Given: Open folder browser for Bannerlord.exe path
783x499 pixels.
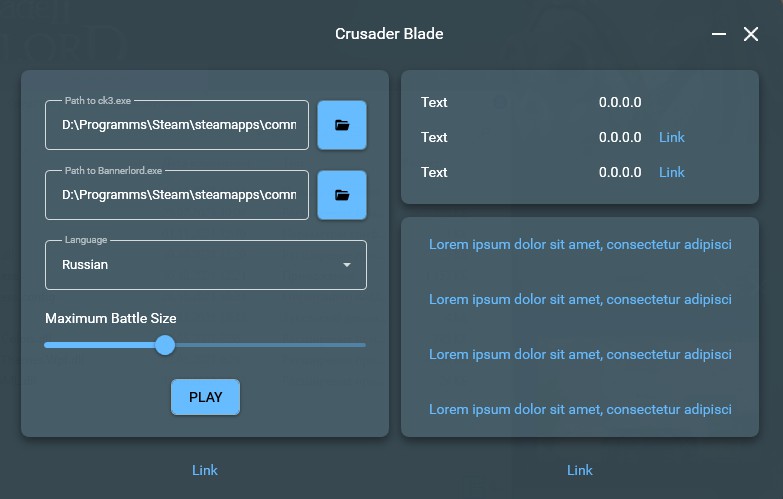Looking at the screenshot, I should [342, 195].
